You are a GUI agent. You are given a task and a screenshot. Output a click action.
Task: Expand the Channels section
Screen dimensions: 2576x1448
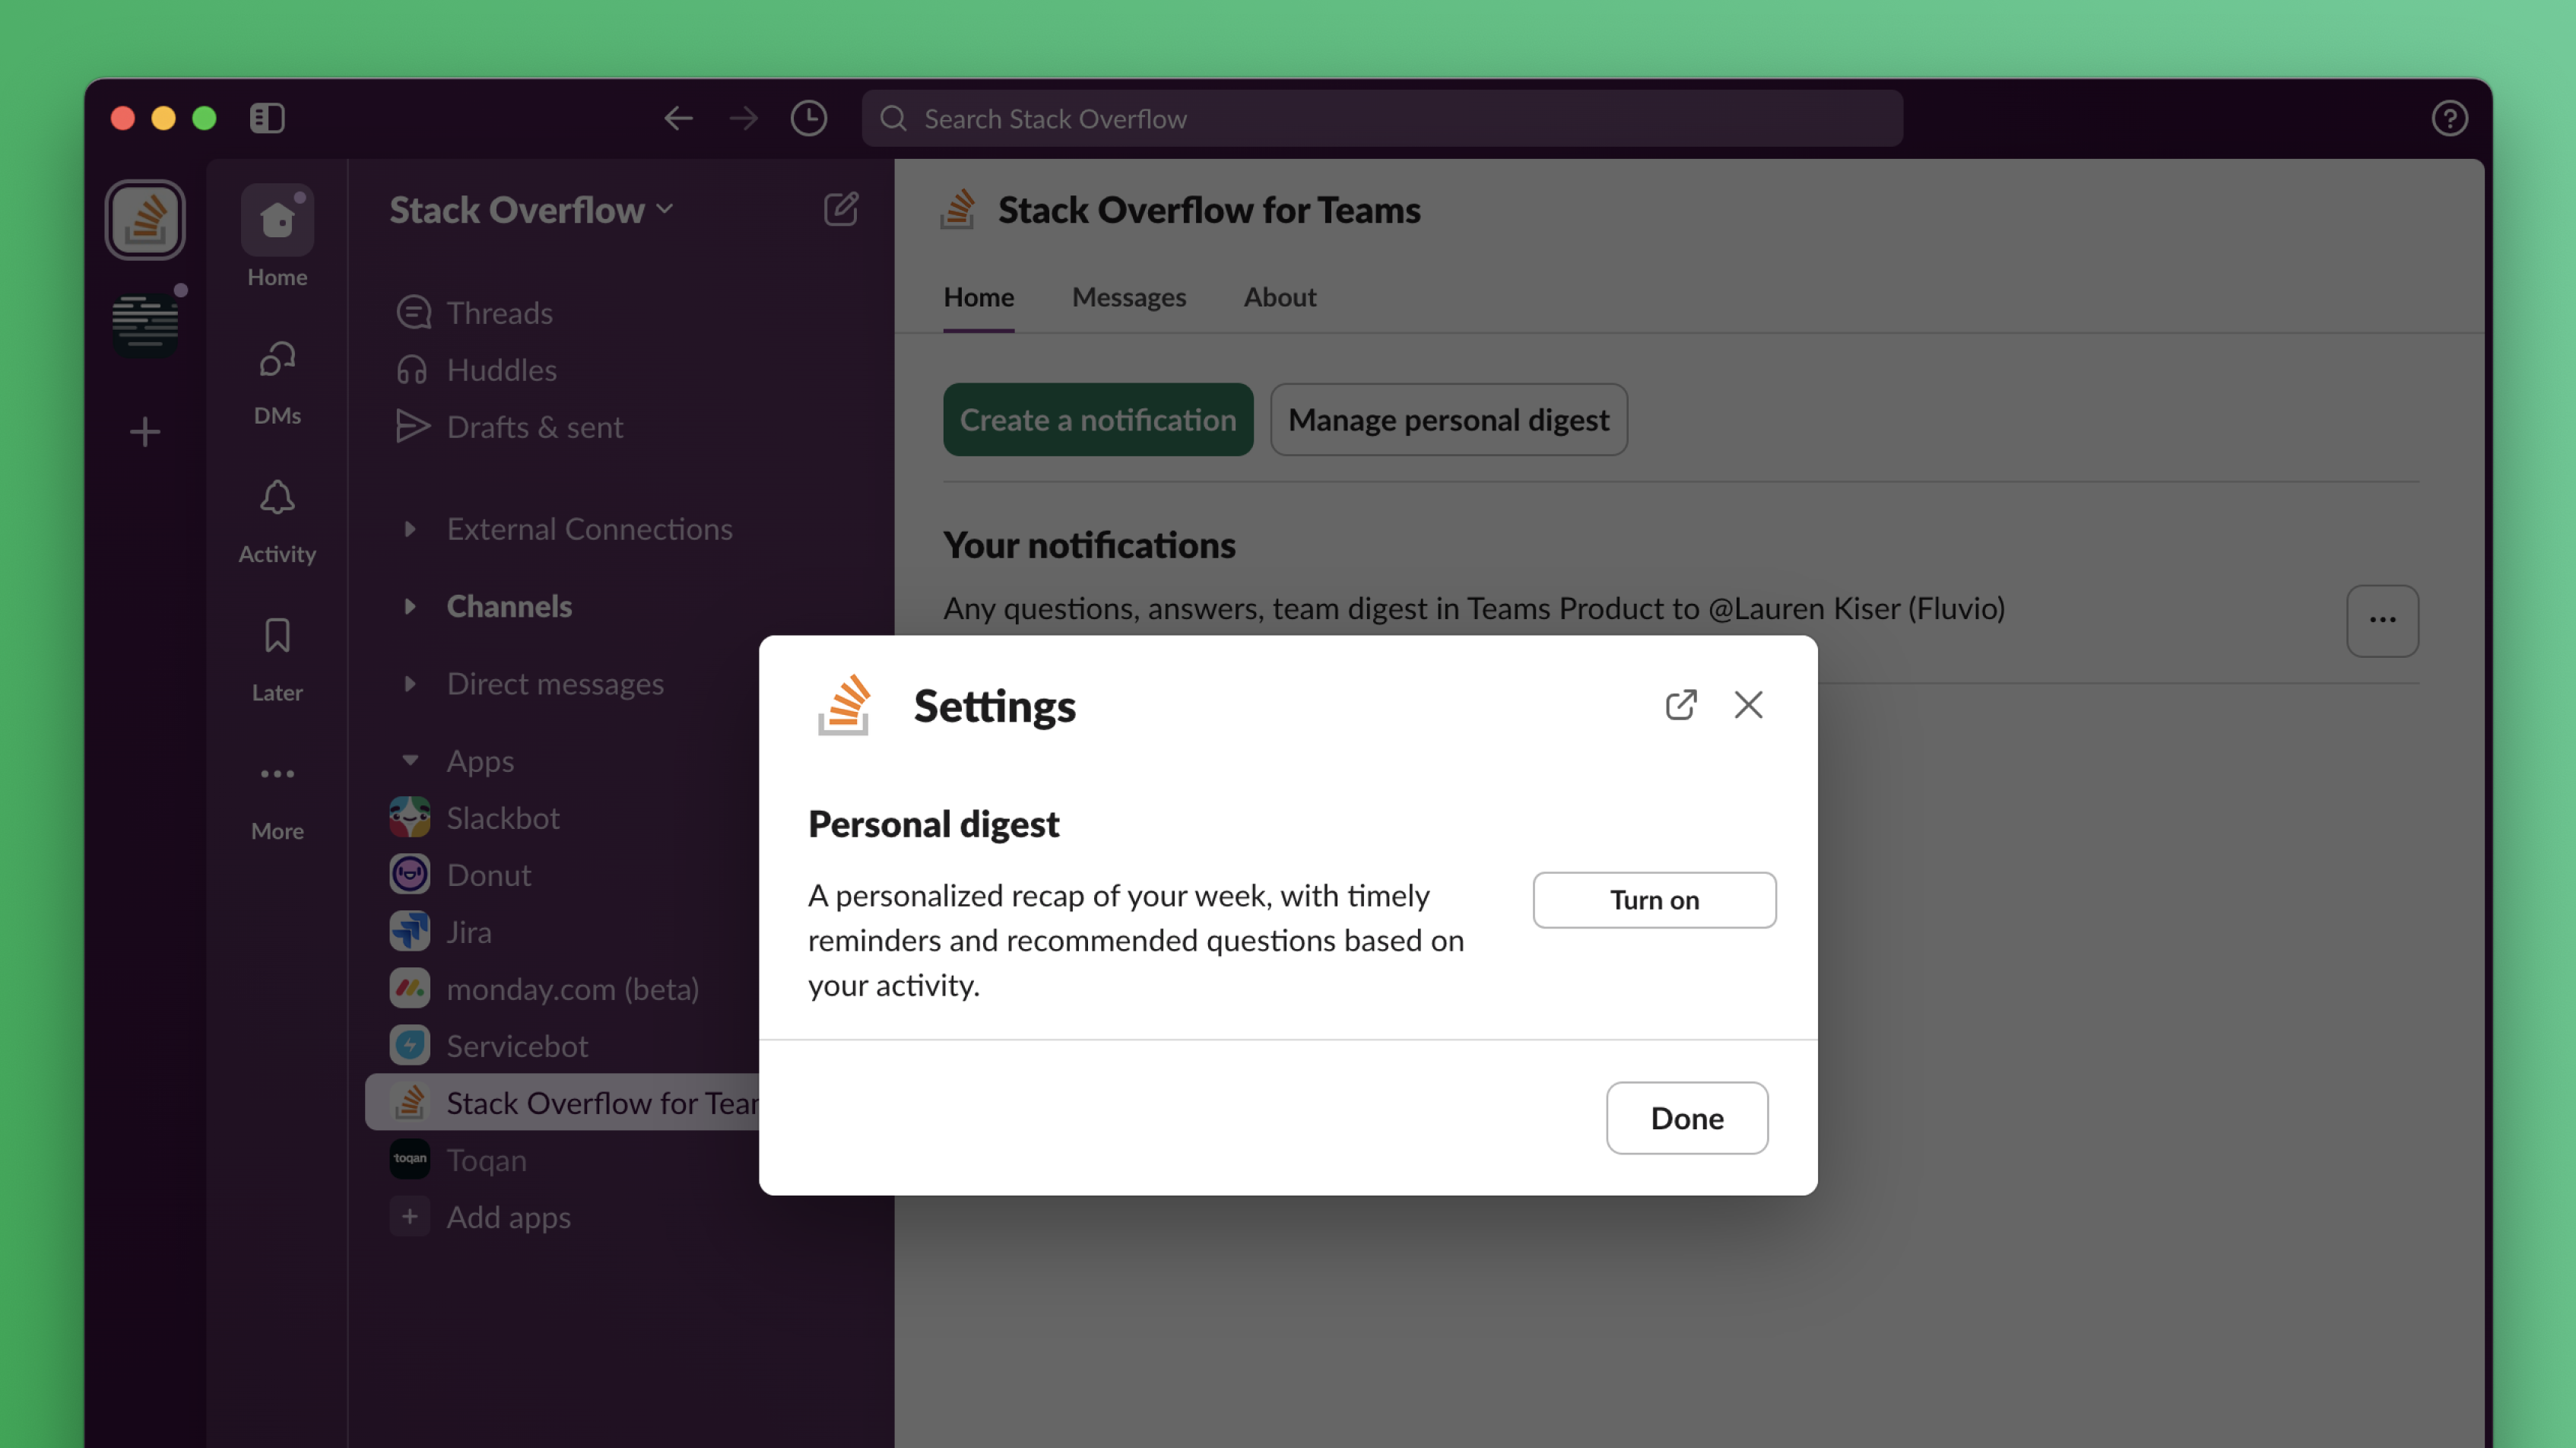pos(409,606)
